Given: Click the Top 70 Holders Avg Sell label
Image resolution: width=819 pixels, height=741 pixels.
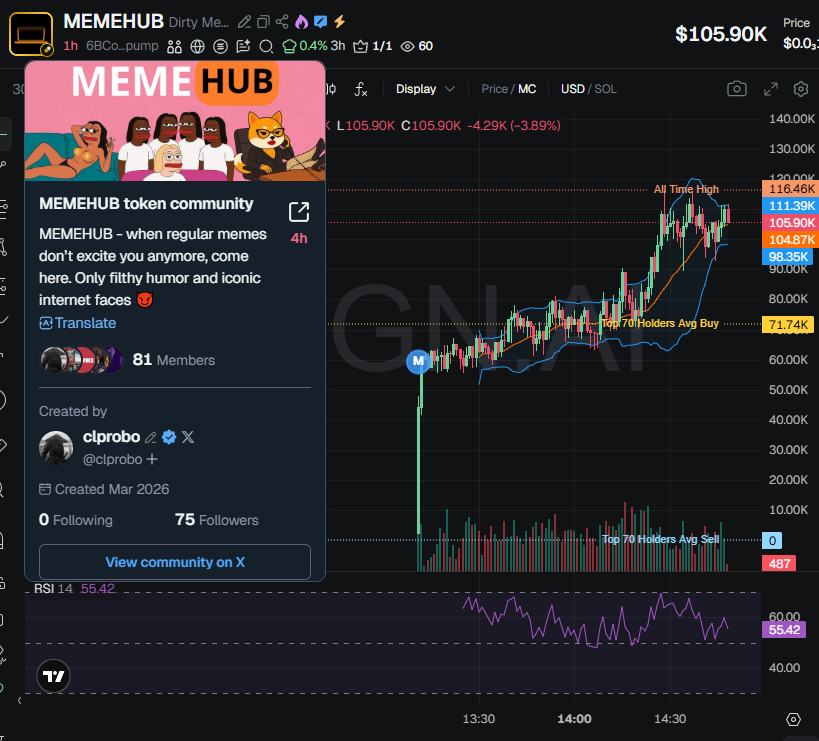Looking at the screenshot, I should coord(660,539).
